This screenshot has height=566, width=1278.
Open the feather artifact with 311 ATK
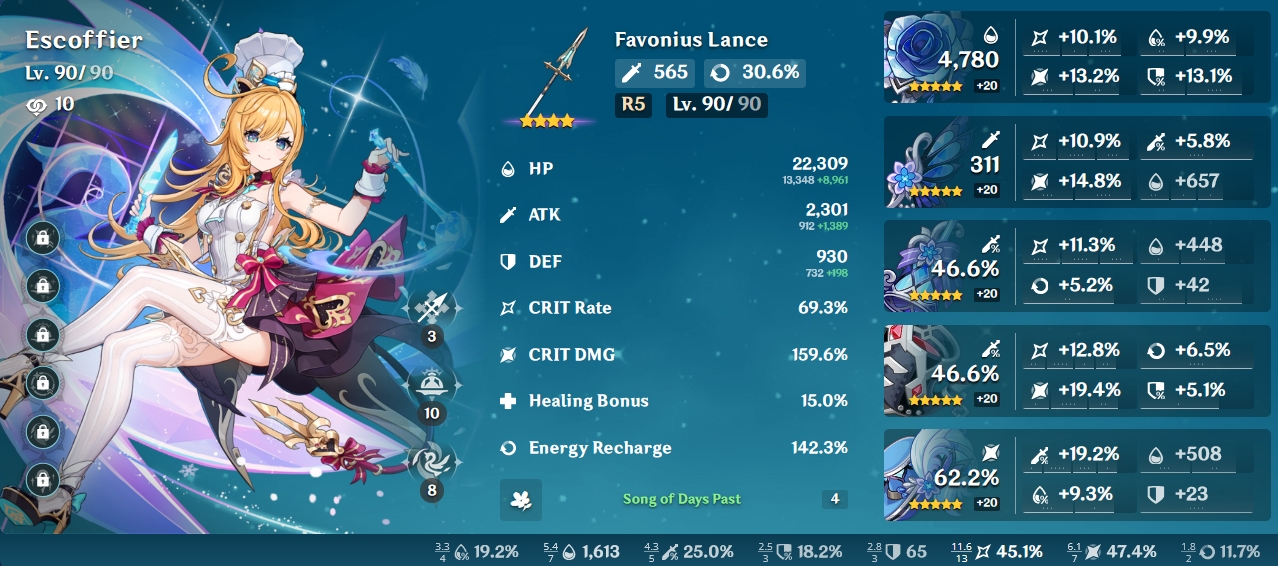point(945,163)
